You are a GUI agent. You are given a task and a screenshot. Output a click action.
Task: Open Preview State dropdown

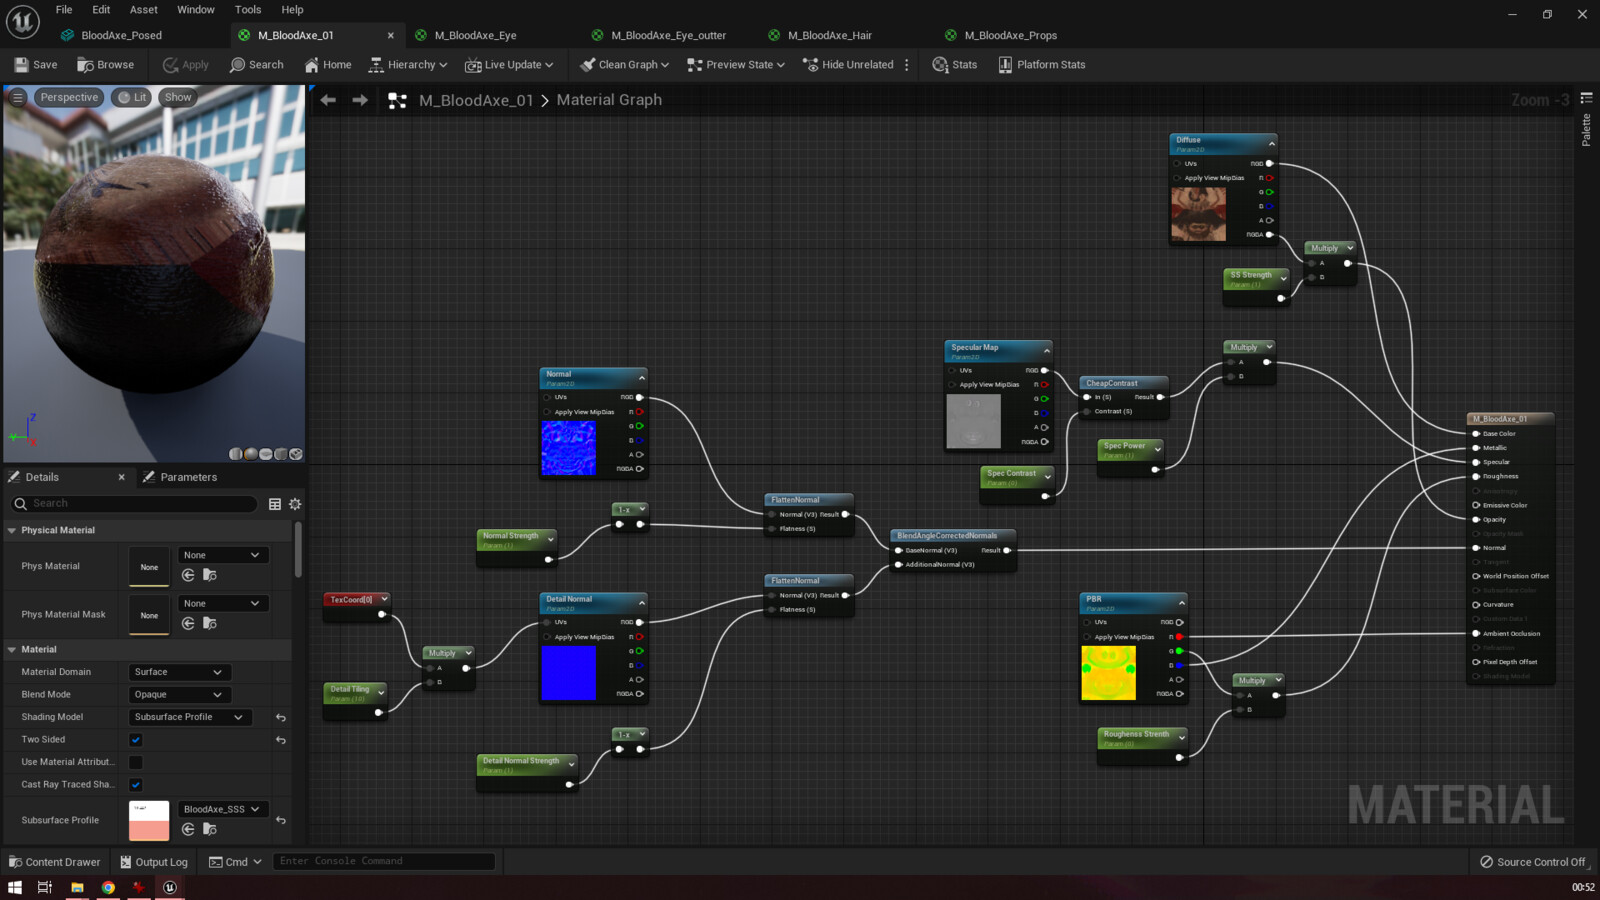(x=735, y=64)
